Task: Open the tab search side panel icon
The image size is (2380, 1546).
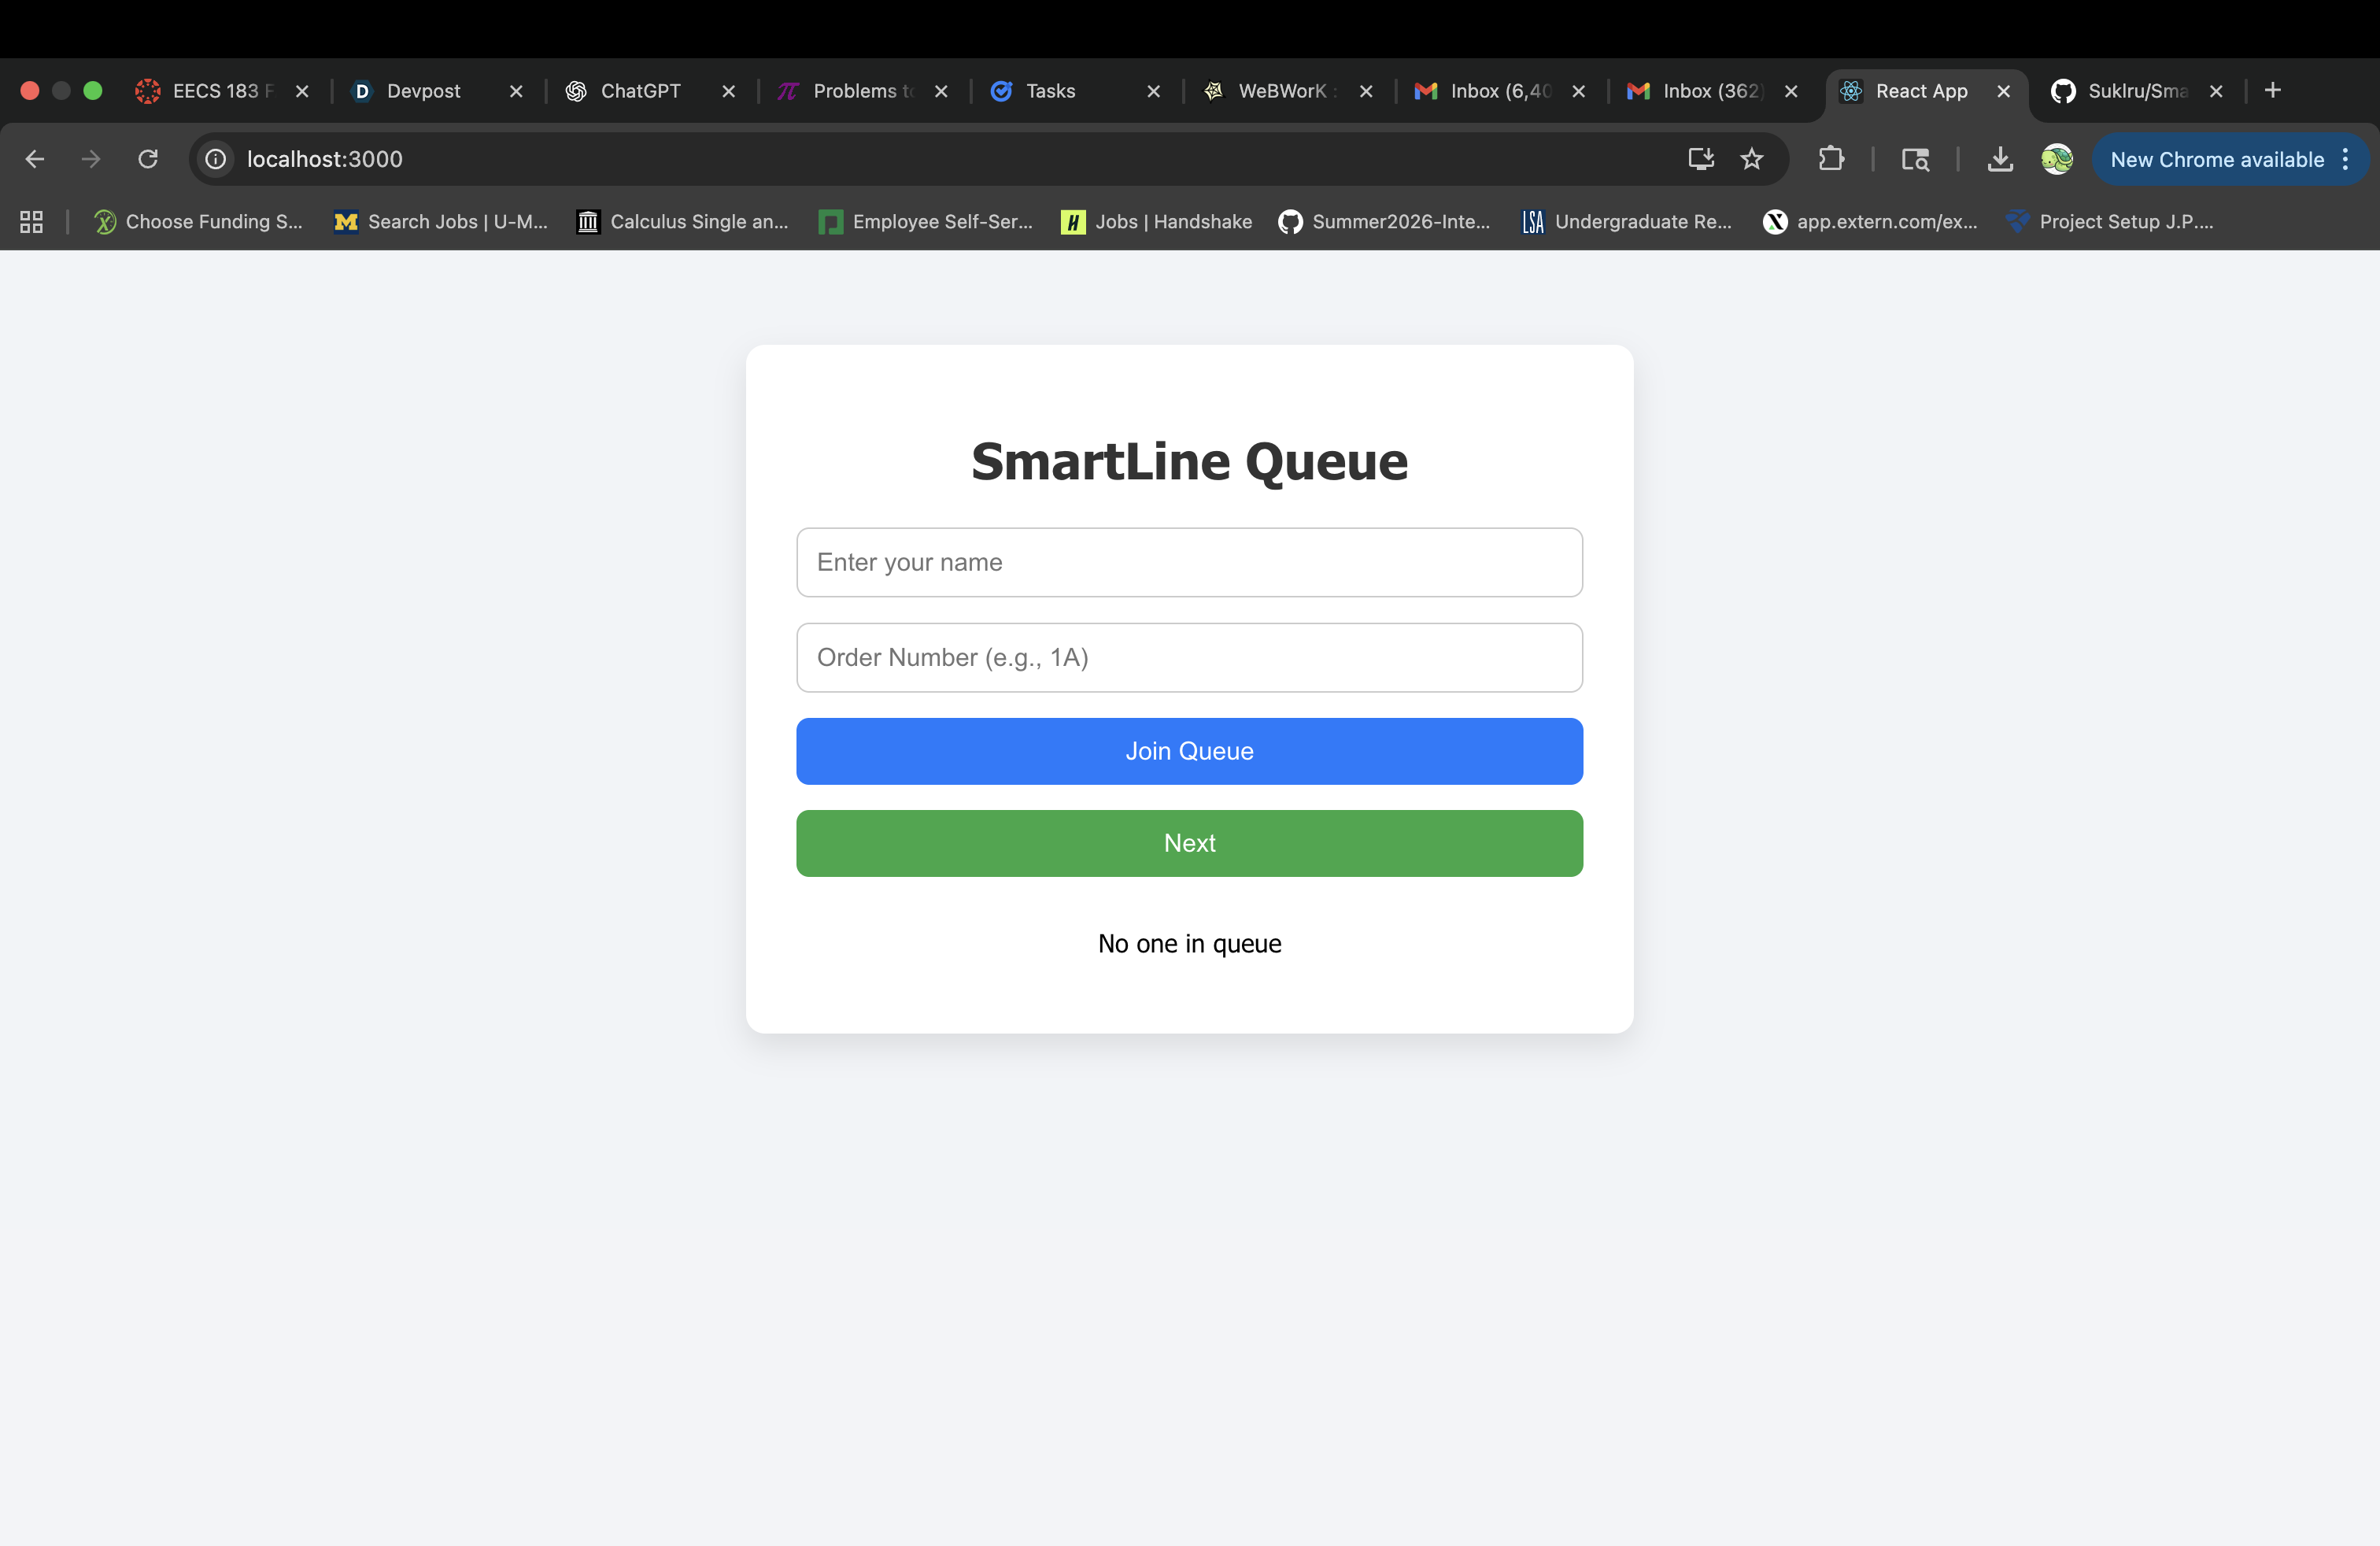Action: click(x=1915, y=159)
